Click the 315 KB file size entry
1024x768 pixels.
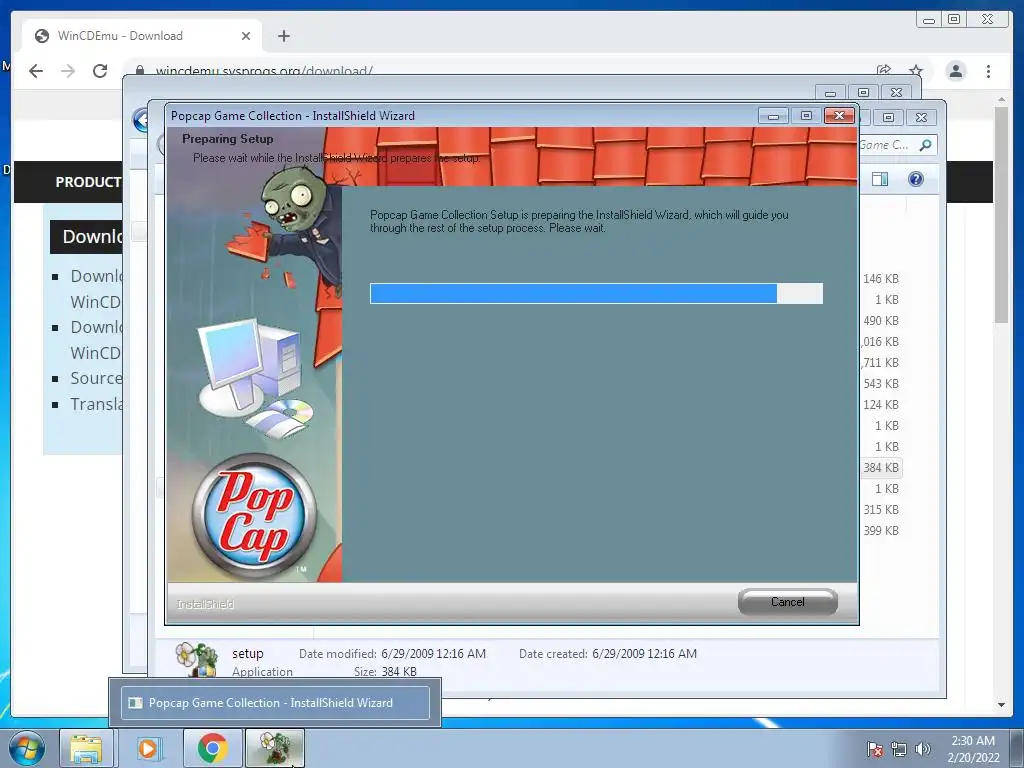[881, 509]
